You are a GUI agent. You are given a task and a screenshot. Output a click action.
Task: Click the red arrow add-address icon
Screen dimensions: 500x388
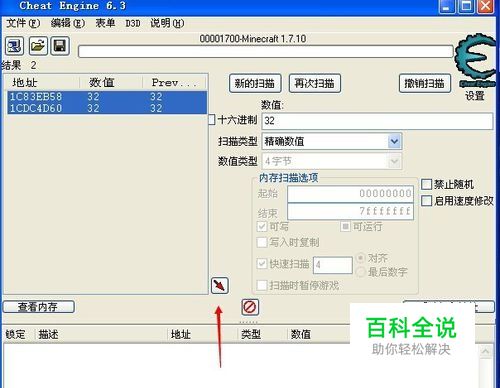coord(220,286)
